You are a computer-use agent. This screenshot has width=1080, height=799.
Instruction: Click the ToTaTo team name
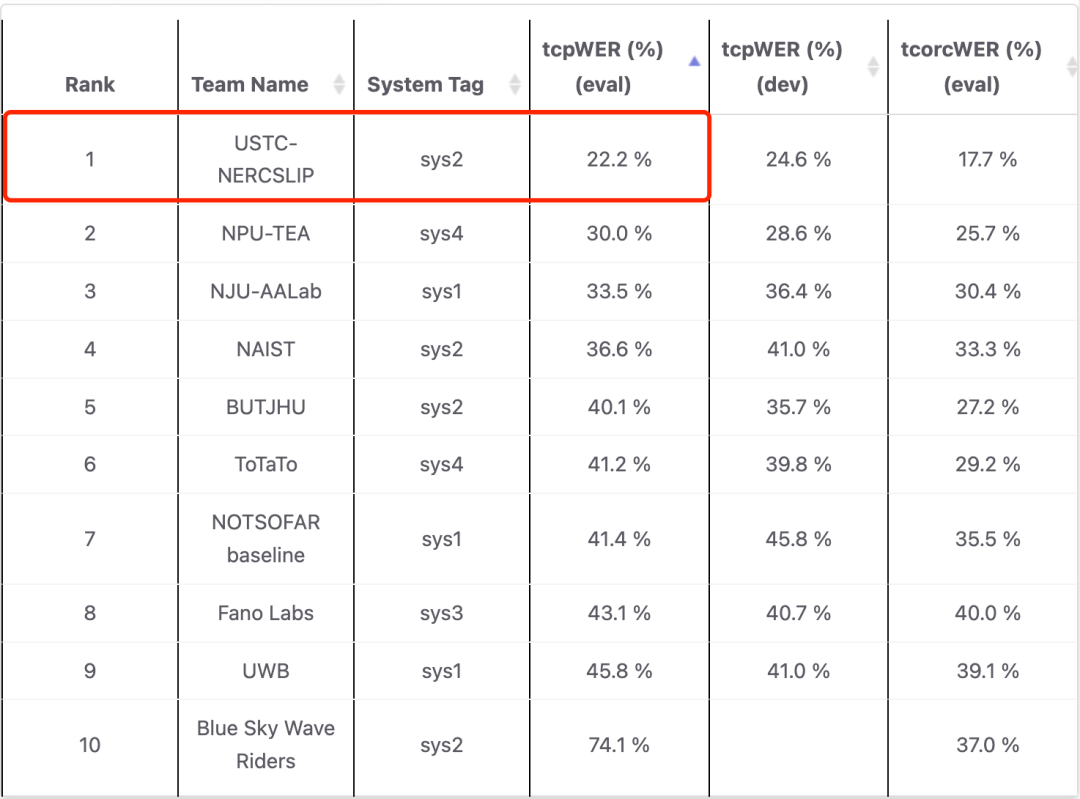(266, 465)
